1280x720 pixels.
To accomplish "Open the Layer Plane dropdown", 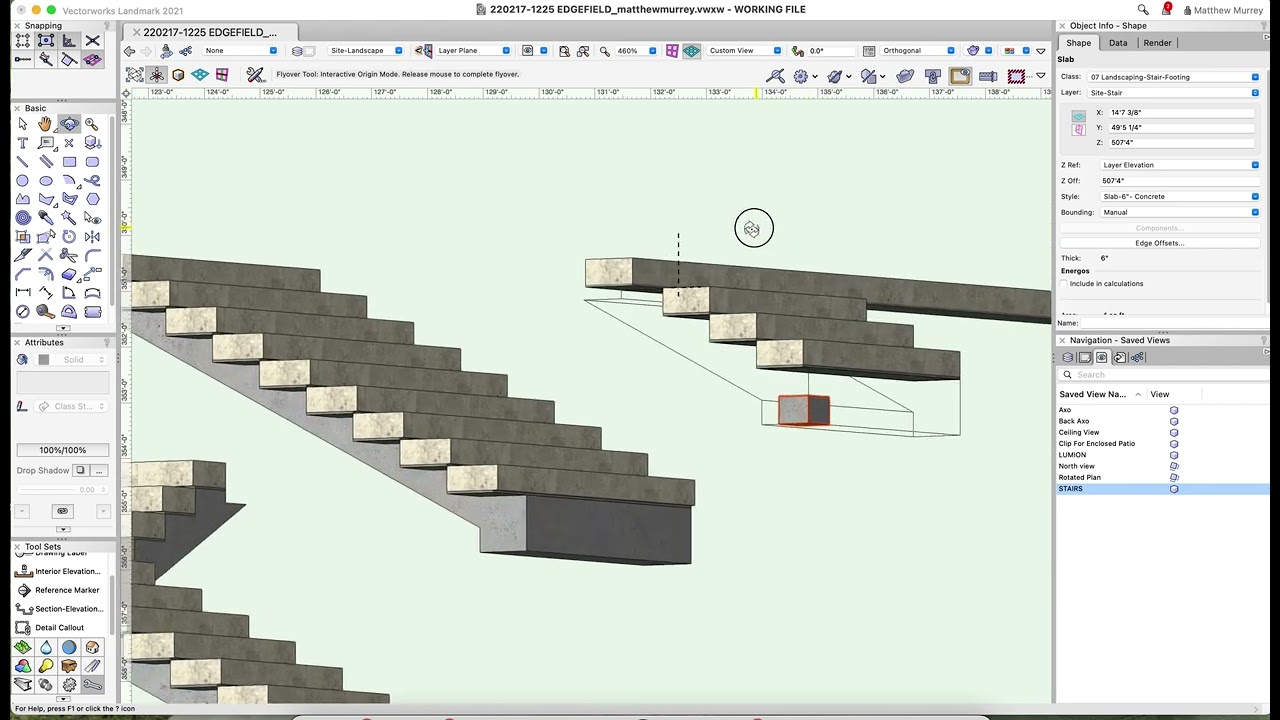I will click(473, 50).
